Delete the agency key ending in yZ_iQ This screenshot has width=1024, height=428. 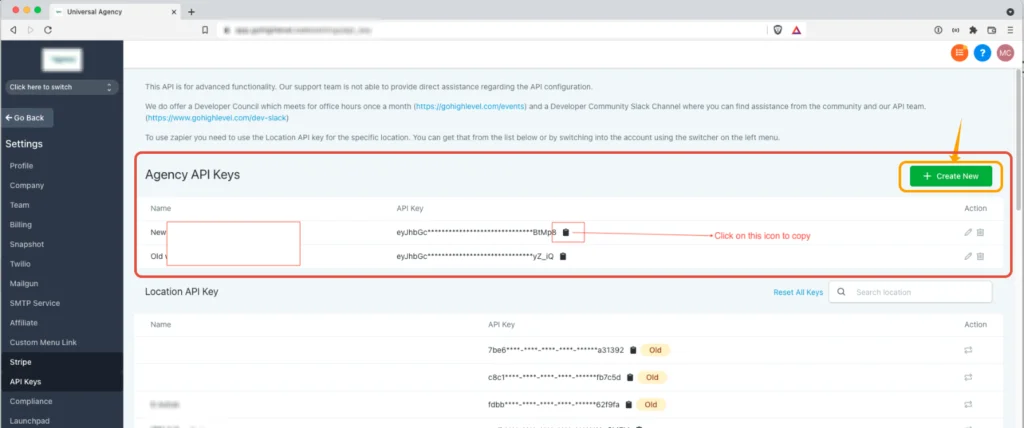pyautogui.click(x=980, y=256)
